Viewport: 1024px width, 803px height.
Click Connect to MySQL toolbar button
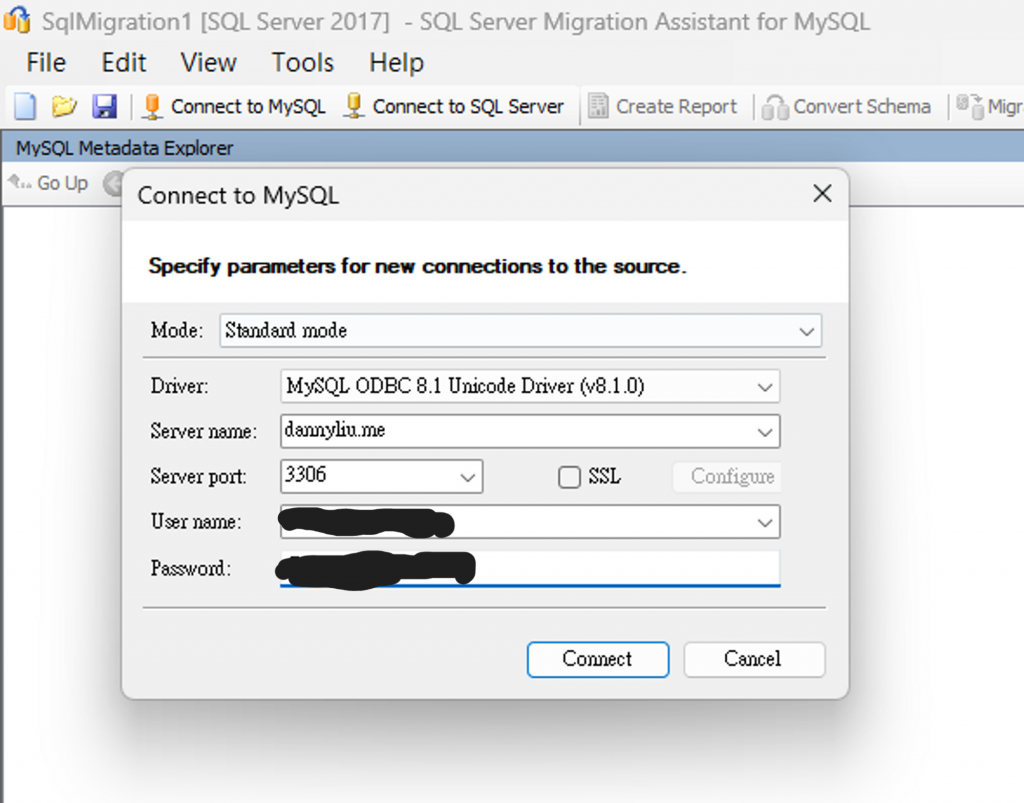(x=234, y=106)
